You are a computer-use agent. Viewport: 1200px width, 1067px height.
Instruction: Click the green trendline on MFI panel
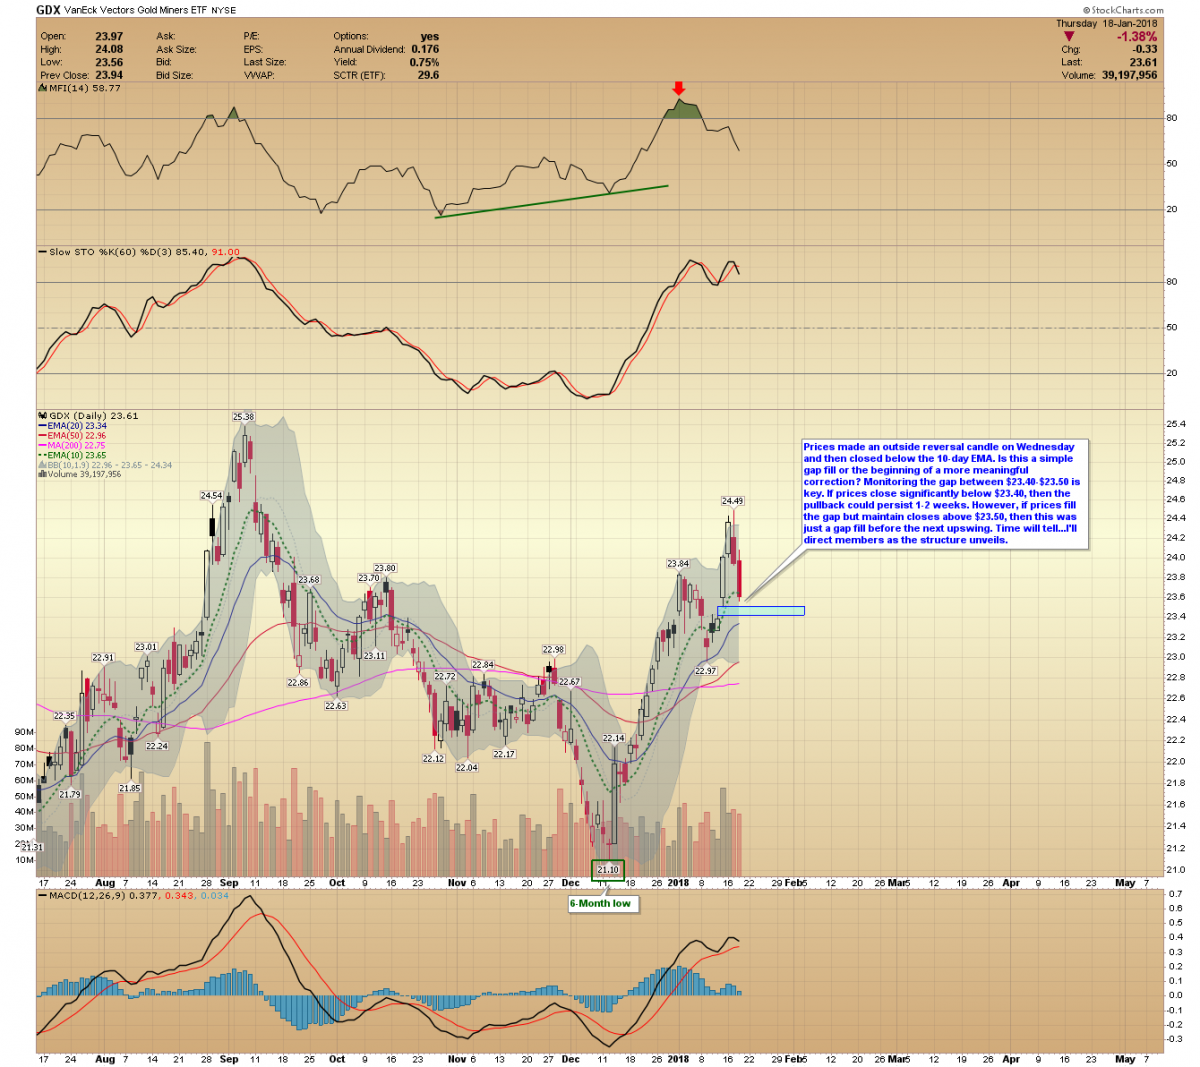click(x=552, y=201)
